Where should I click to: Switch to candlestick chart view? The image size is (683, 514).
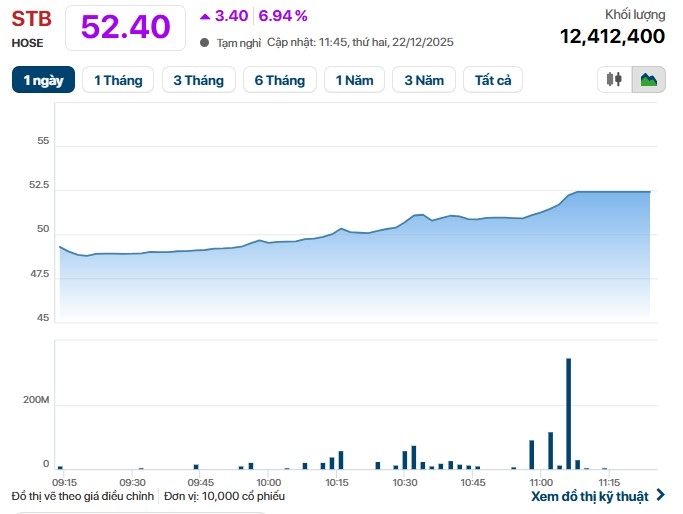(614, 80)
